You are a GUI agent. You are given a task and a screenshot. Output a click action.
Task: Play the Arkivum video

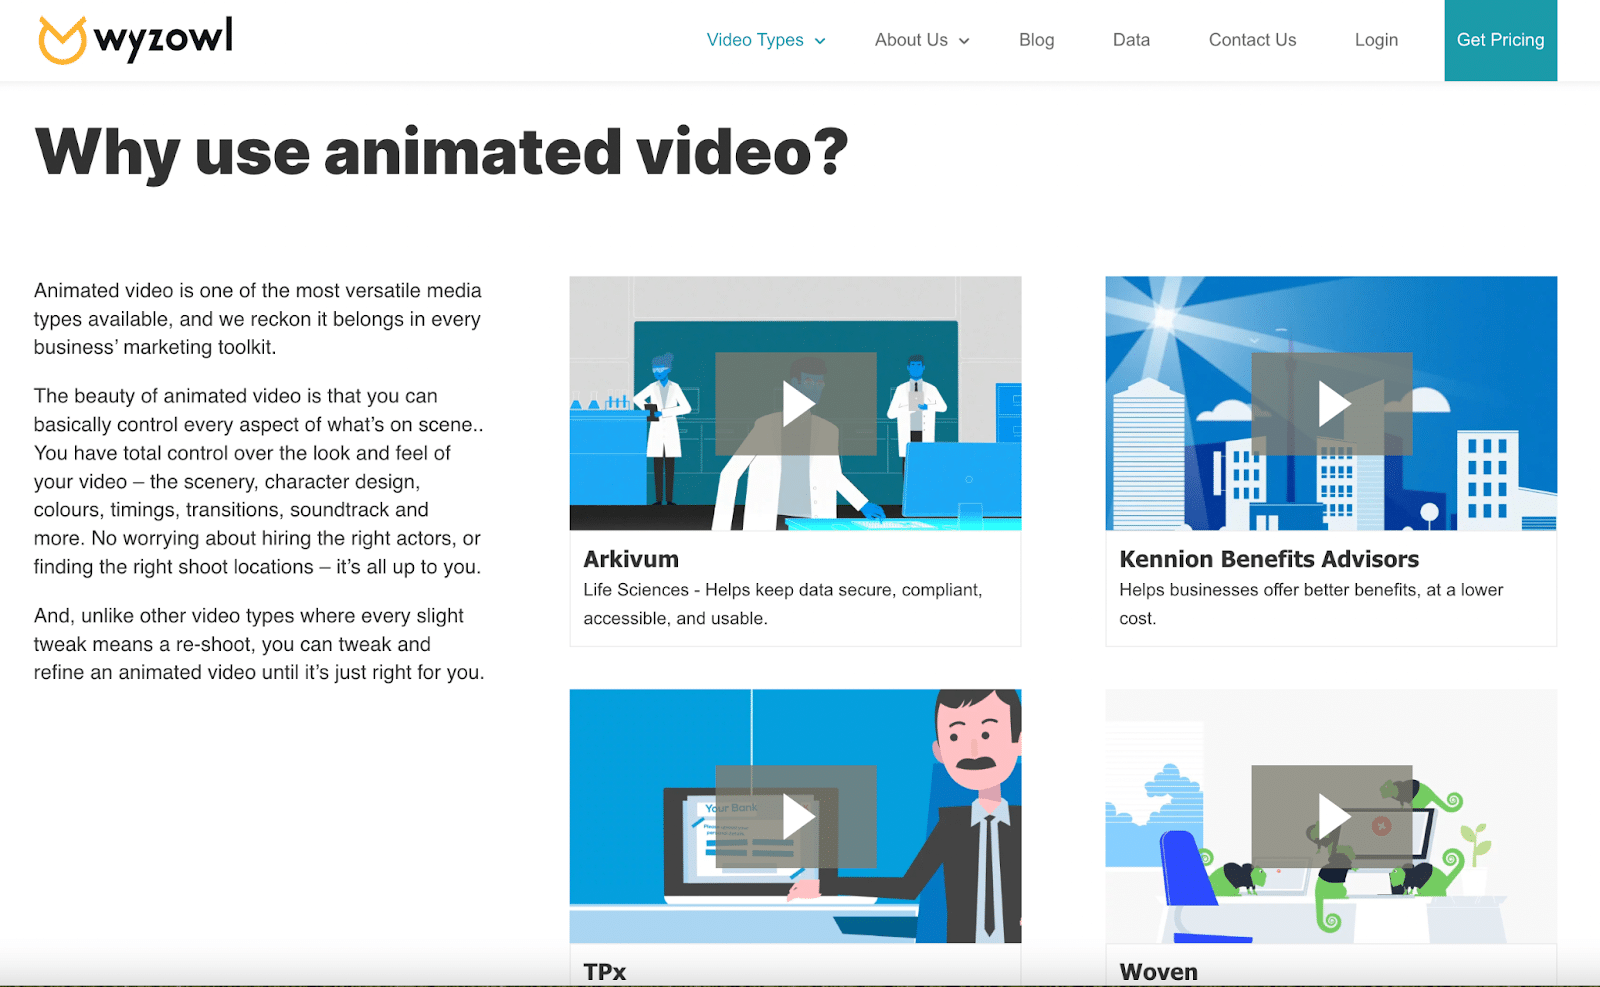point(796,404)
